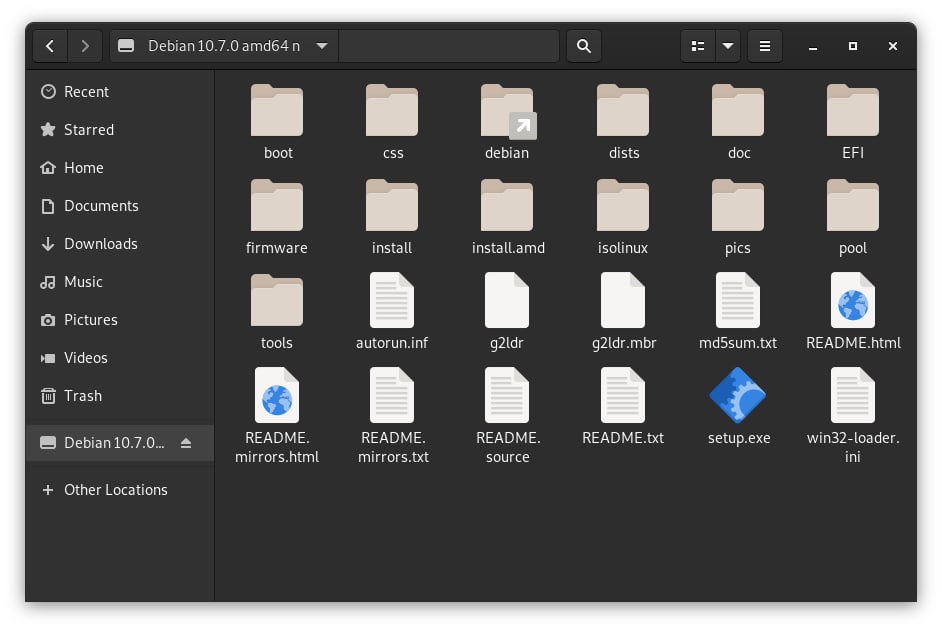
Task: Click the empty path bar area
Action: click(x=449, y=46)
